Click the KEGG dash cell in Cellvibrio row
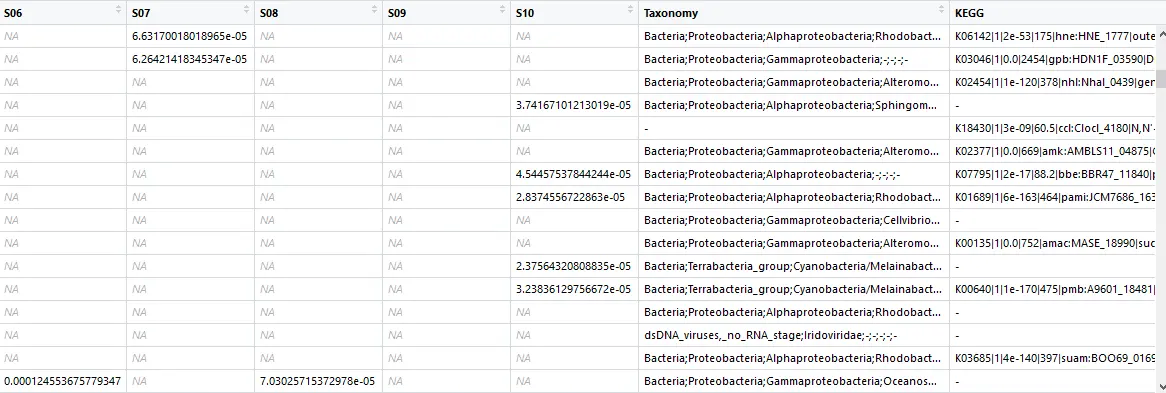1166x393 pixels. 1054,220
